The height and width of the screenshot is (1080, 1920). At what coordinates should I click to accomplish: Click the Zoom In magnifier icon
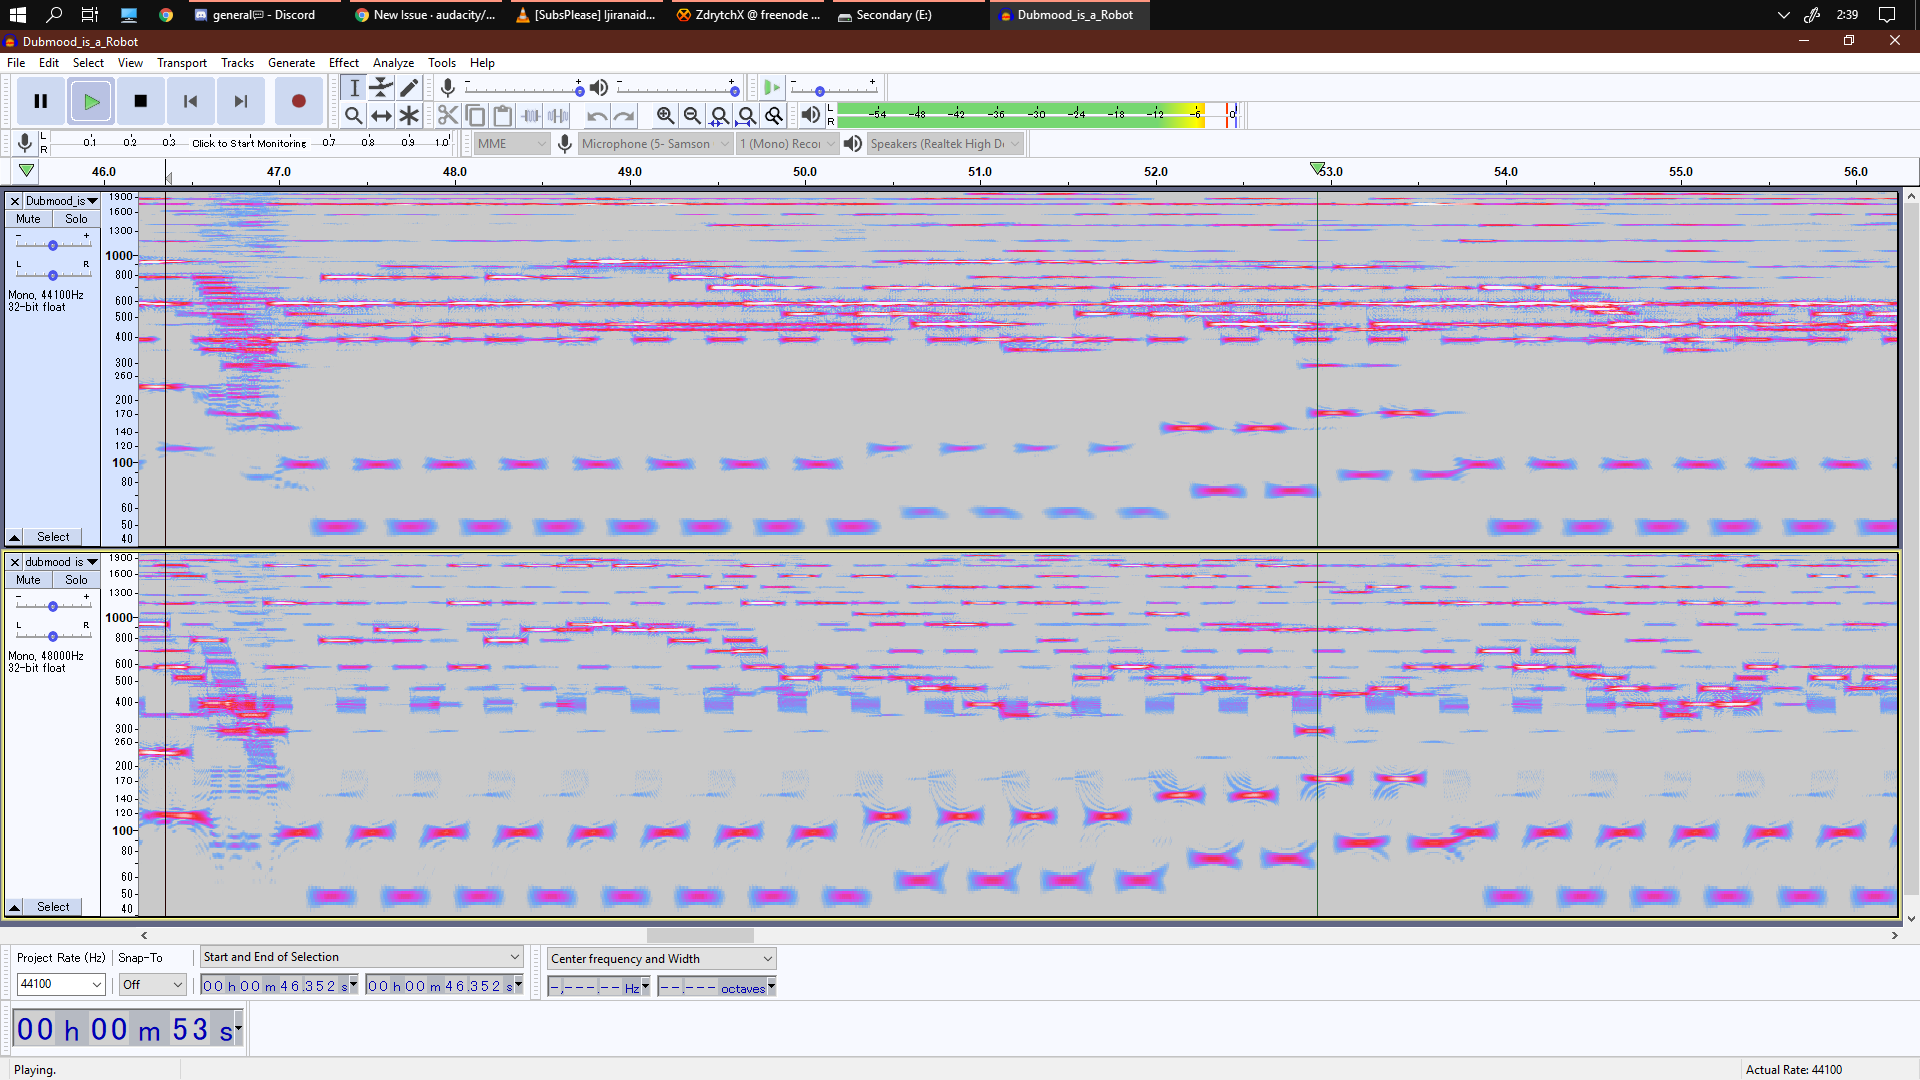coord(665,115)
